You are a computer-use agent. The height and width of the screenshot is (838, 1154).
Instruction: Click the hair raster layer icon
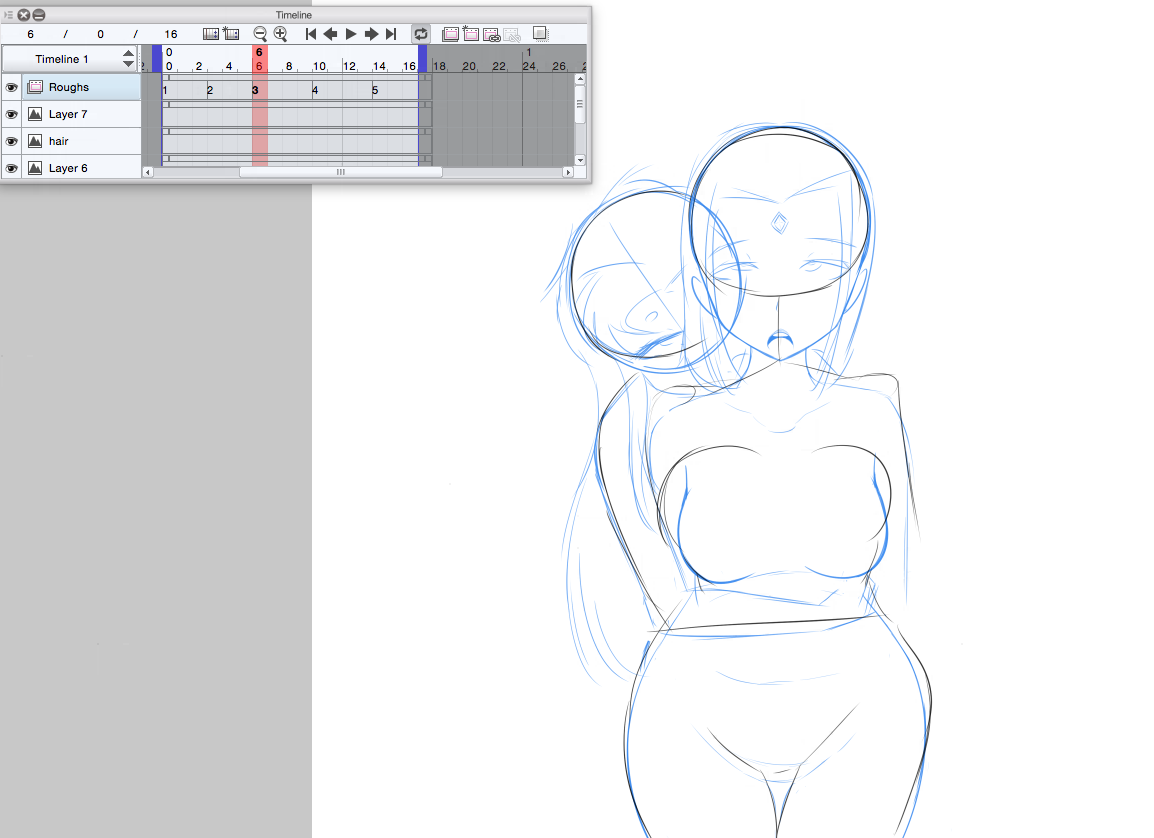click(x=35, y=141)
